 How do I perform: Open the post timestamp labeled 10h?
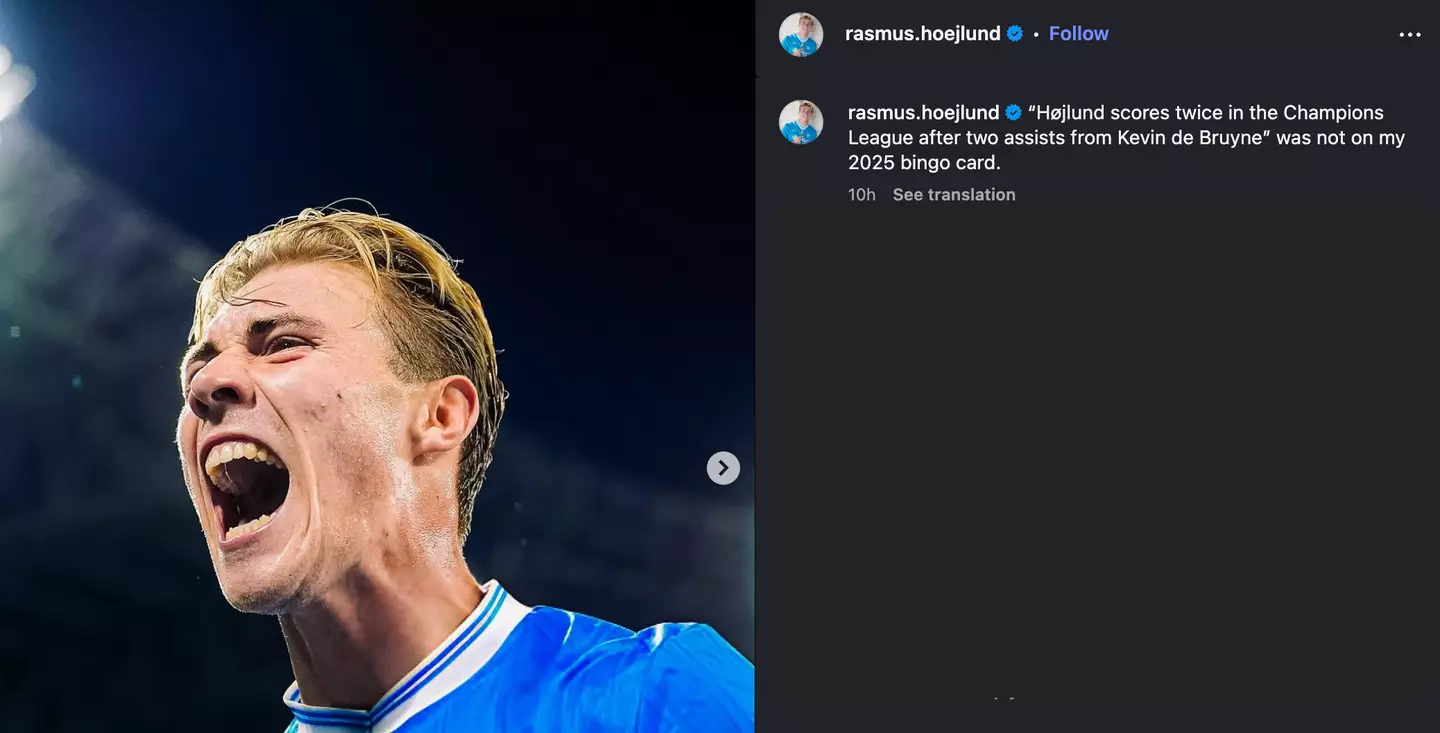861,194
